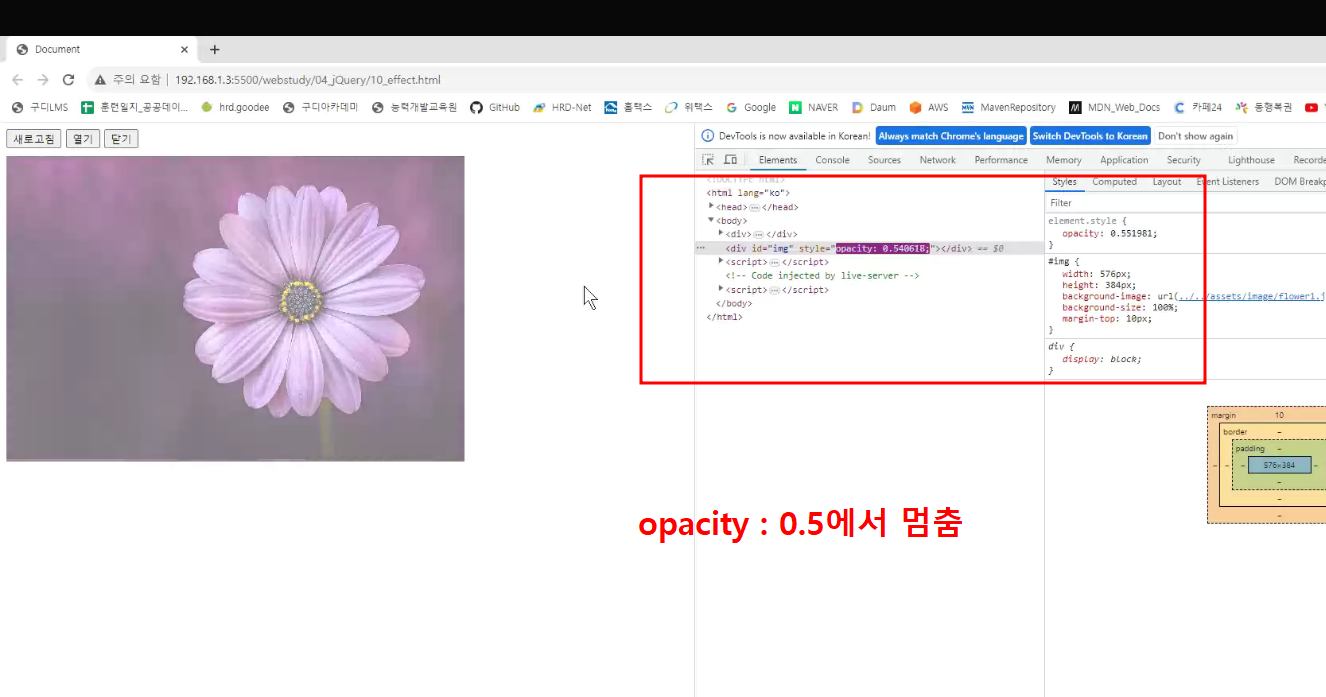Open the three-dot menu beside selected div
This screenshot has height=697, width=1326.
pyautogui.click(x=701, y=248)
